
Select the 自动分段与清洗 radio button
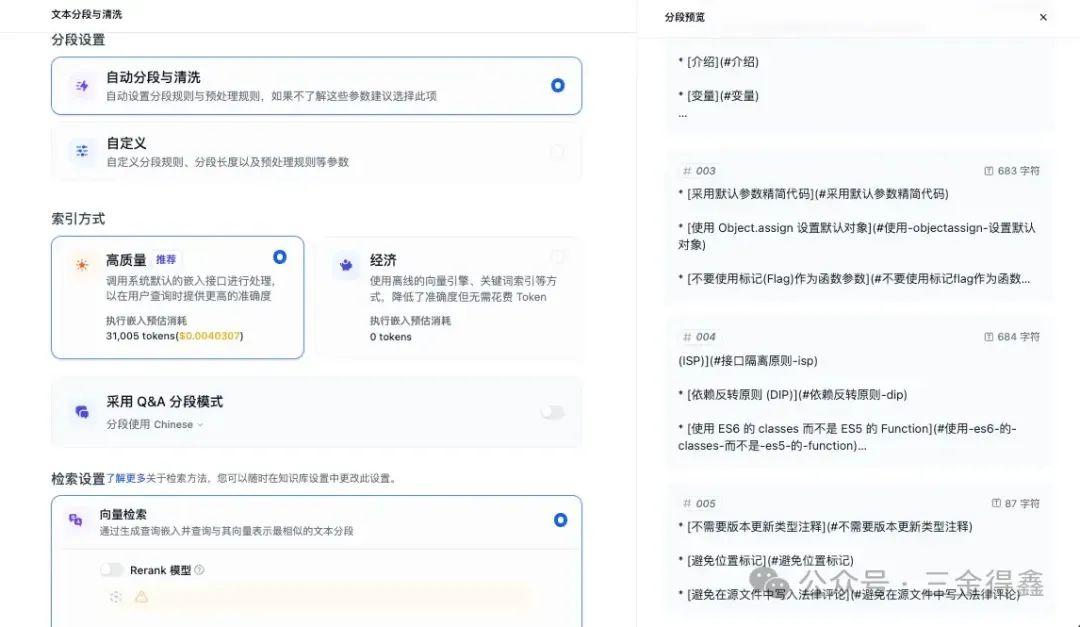click(x=557, y=86)
